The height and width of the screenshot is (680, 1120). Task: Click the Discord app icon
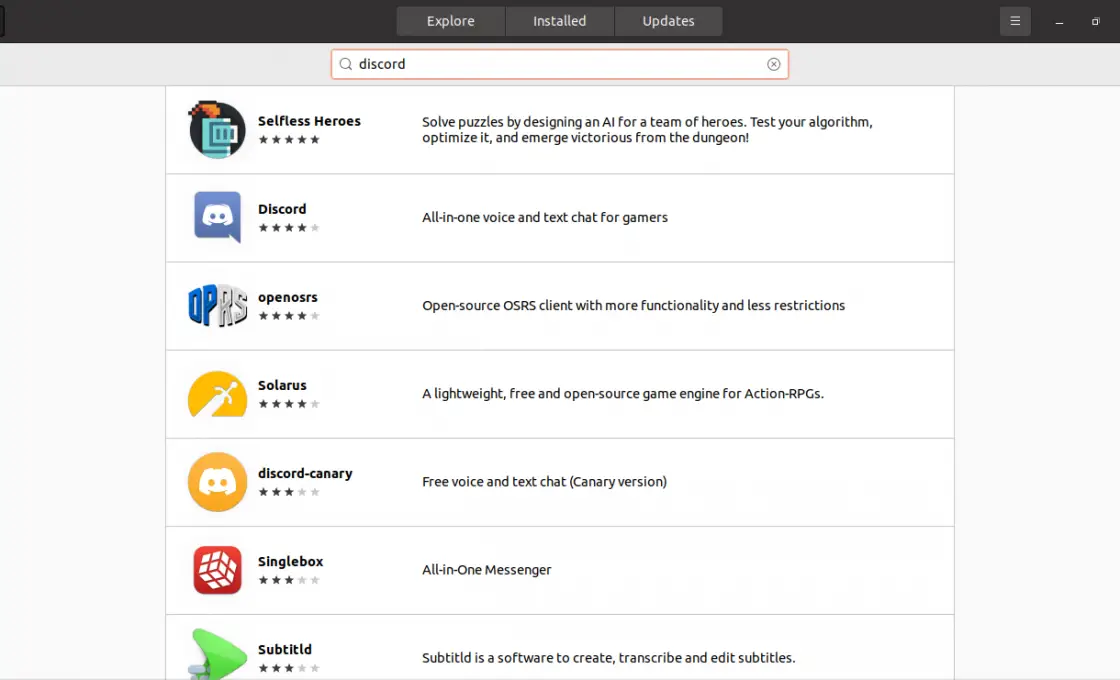coord(217,217)
